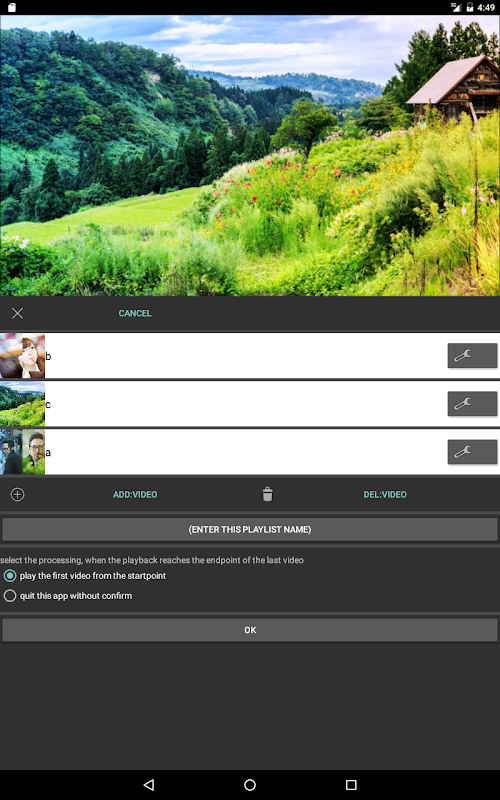Tap the Android home circle icon
This screenshot has width=500, height=800.
(x=250, y=785)
